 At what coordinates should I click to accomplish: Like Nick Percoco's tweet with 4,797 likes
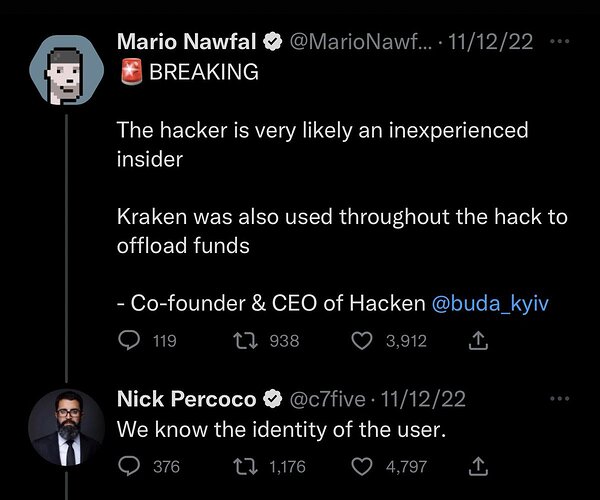362,467
